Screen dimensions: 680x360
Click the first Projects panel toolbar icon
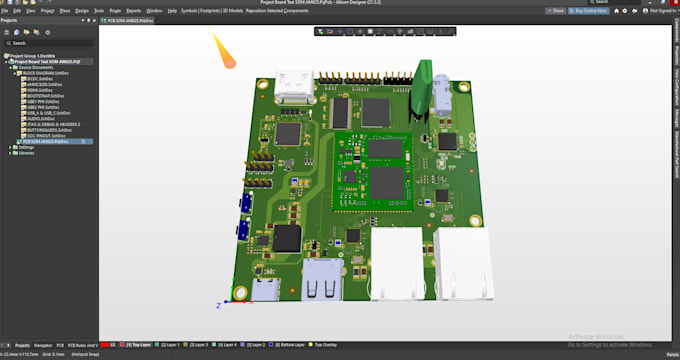tap(7, 33)
